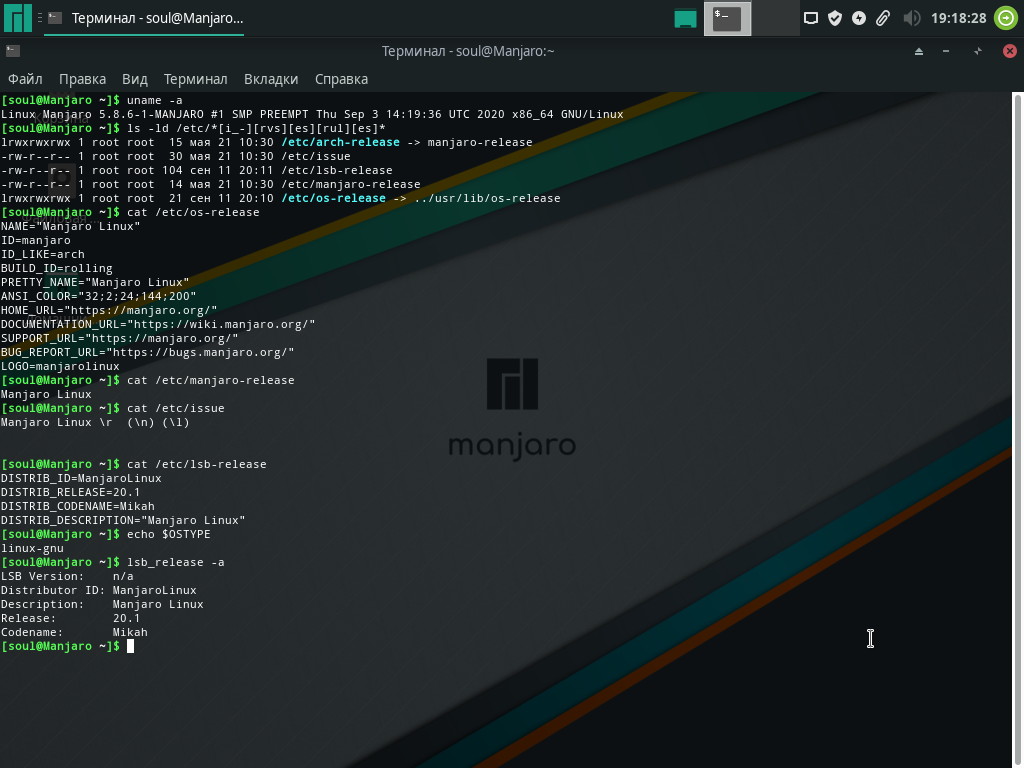
Task: Click the DOCUMENTATION_URL line
Action: (x=158, y=325)
